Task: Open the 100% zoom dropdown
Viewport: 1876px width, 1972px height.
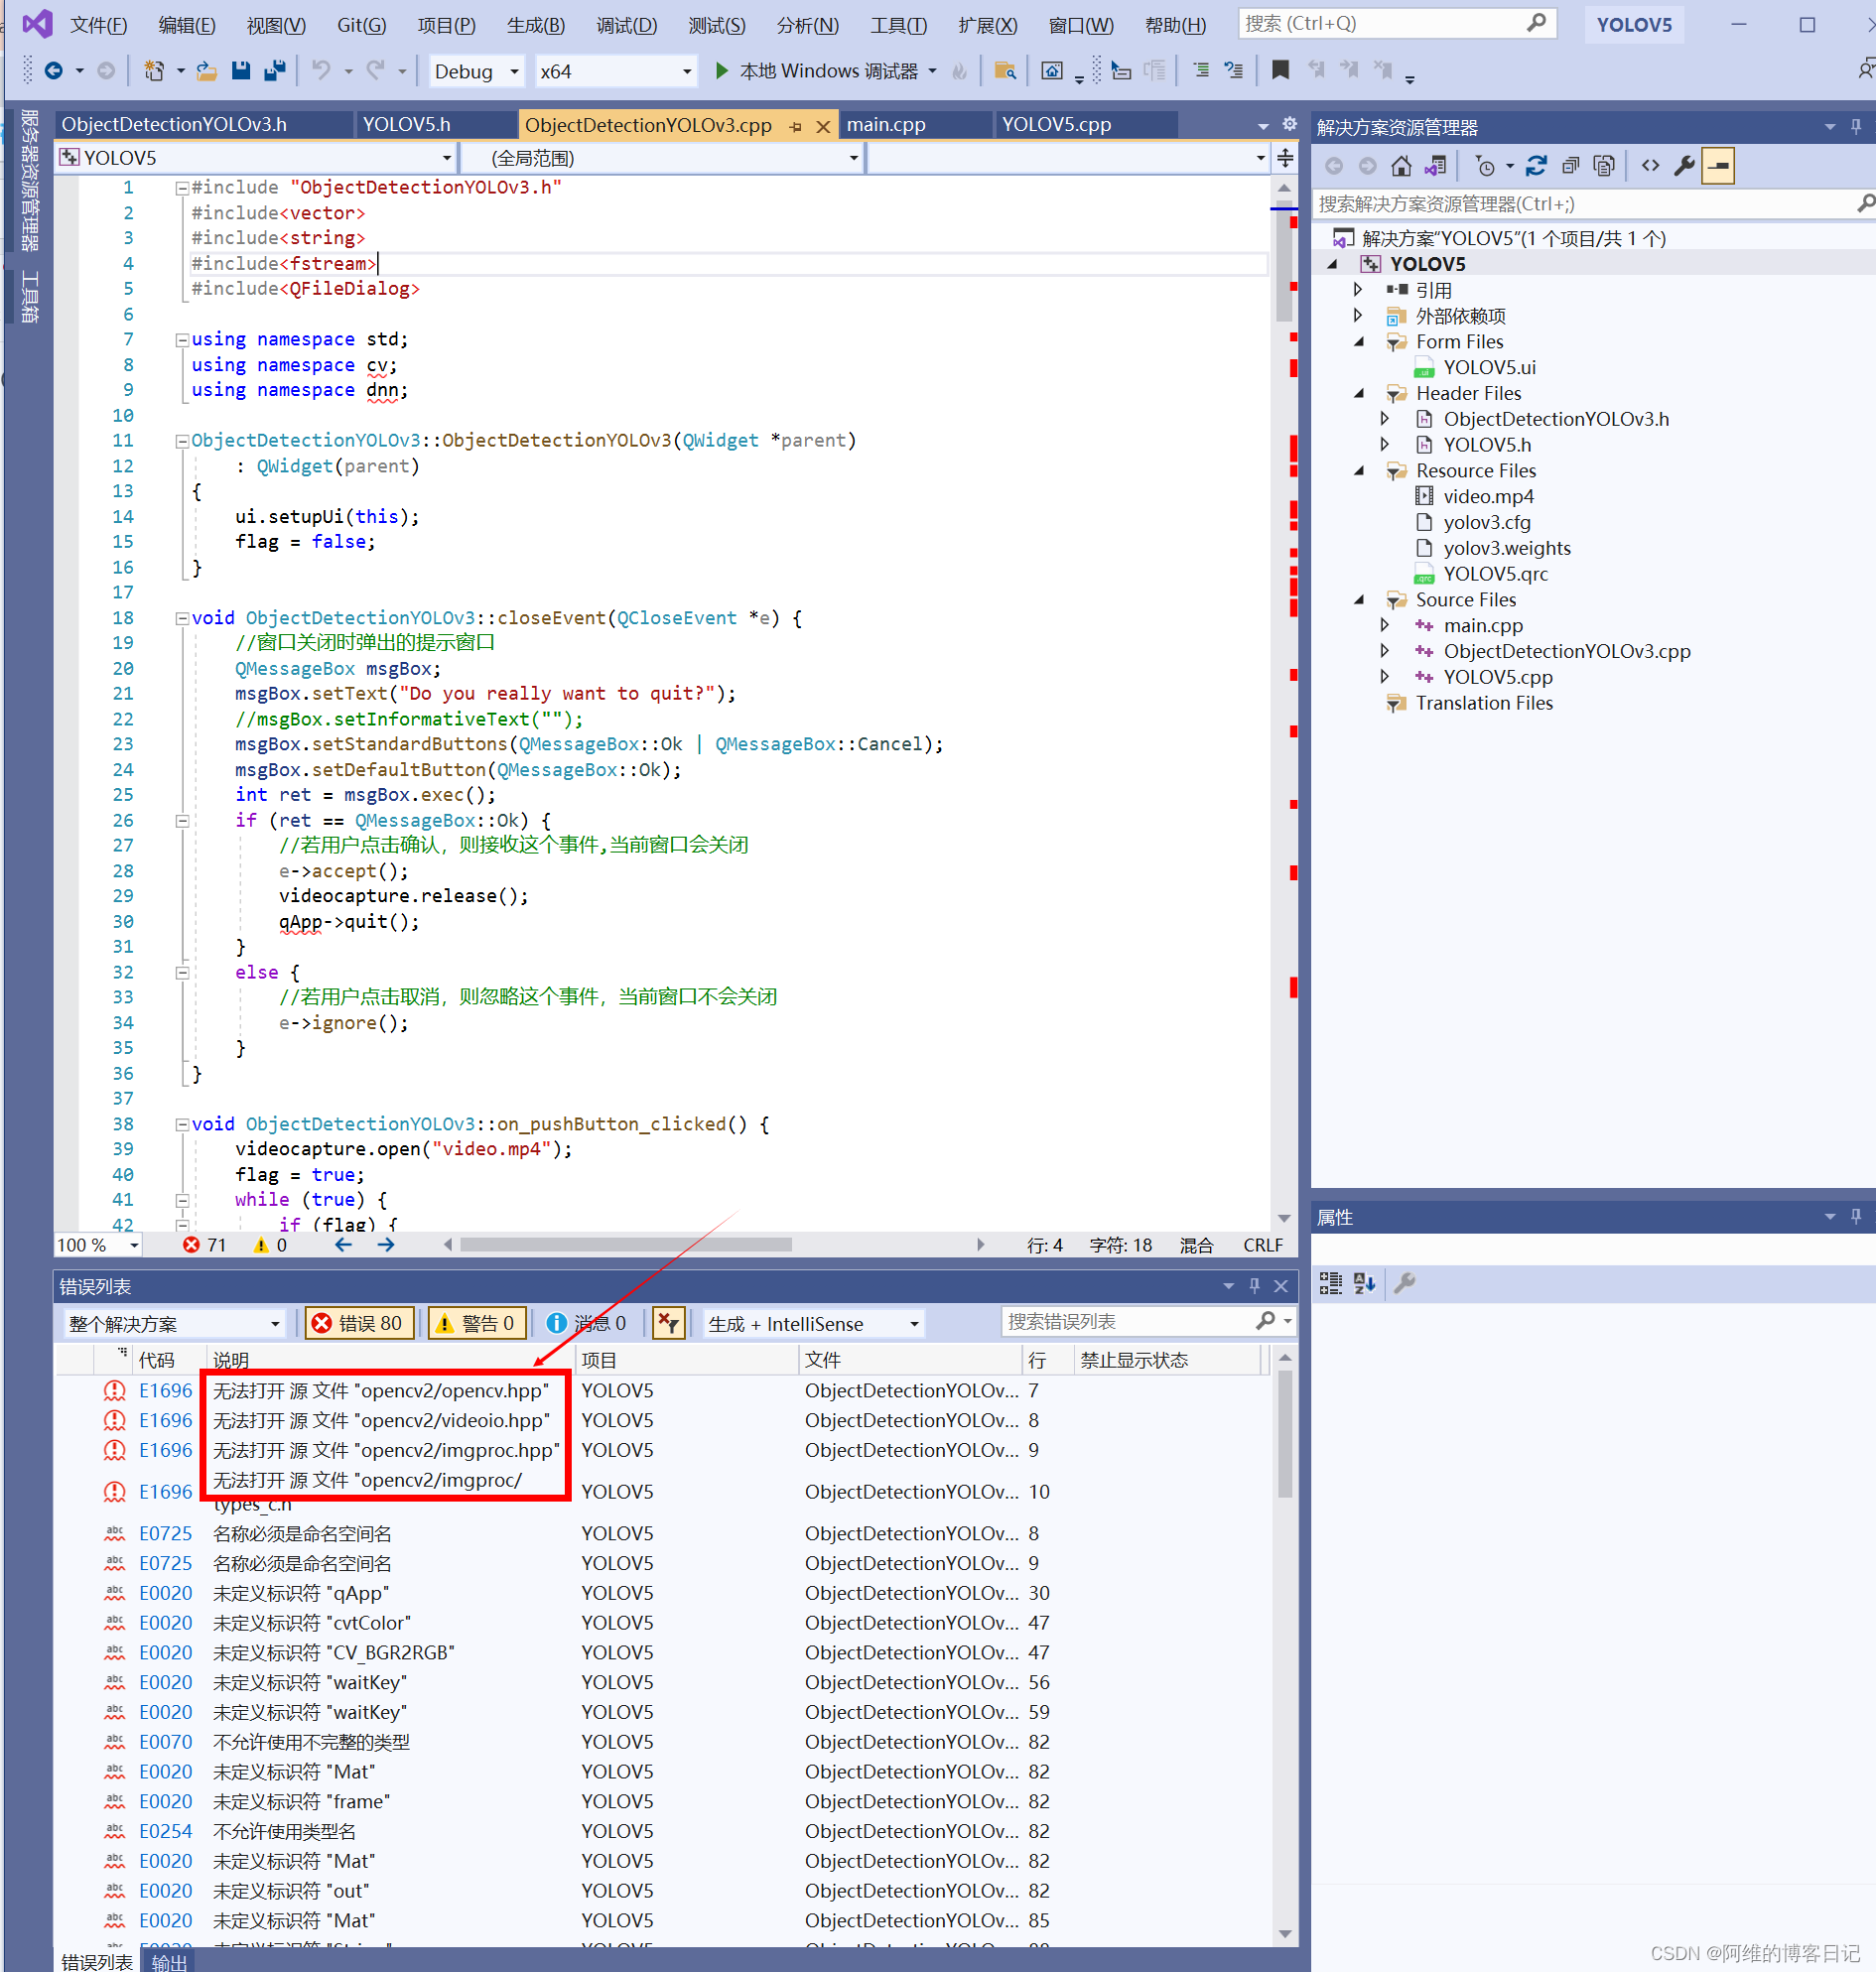Action: coord(98,1245)
